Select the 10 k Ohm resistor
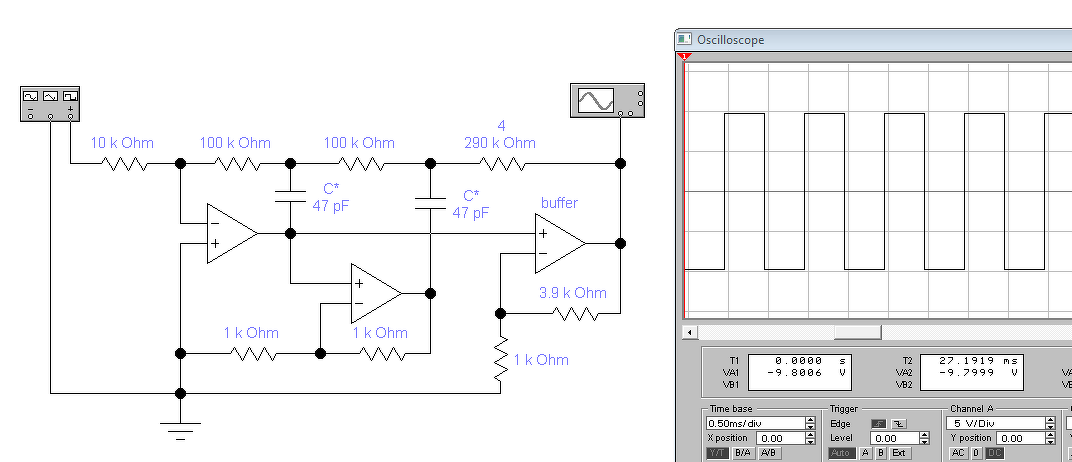This screenshot has height=462, width=1072. (x=124, y=164)
